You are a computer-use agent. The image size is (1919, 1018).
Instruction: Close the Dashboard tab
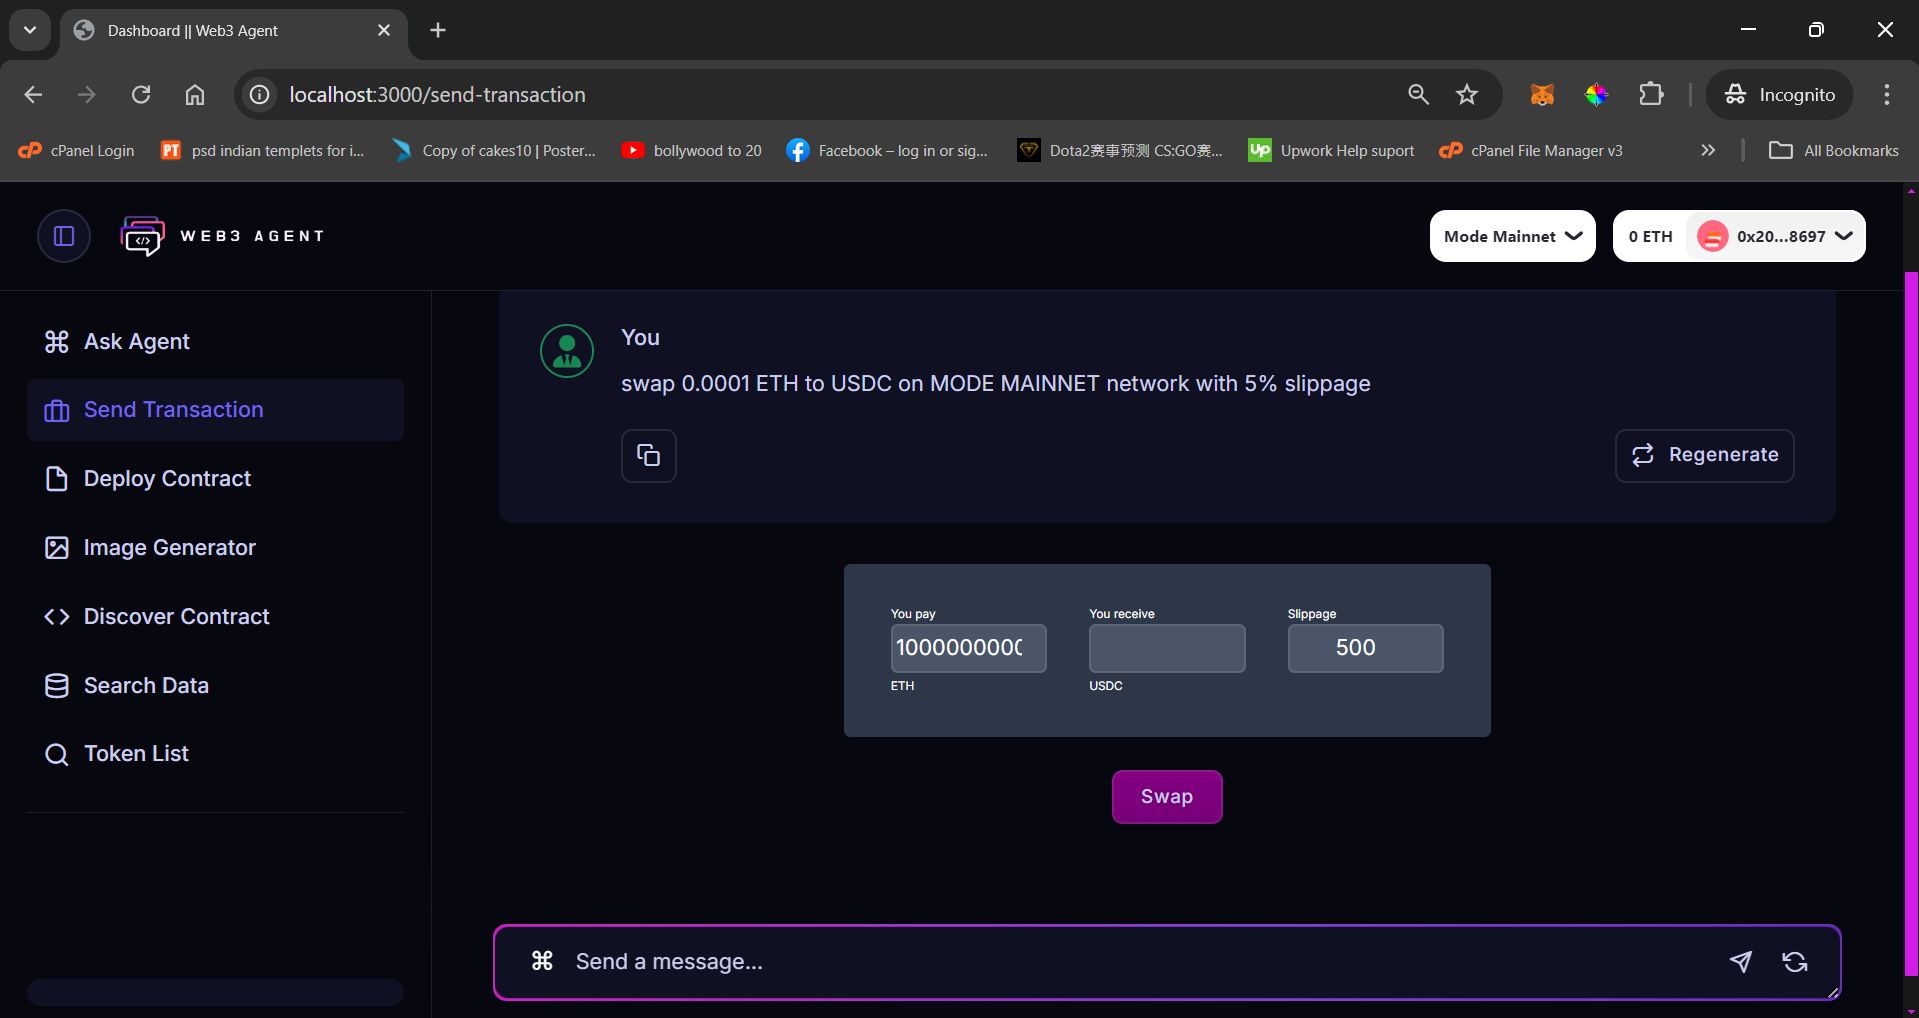point(384,31)
